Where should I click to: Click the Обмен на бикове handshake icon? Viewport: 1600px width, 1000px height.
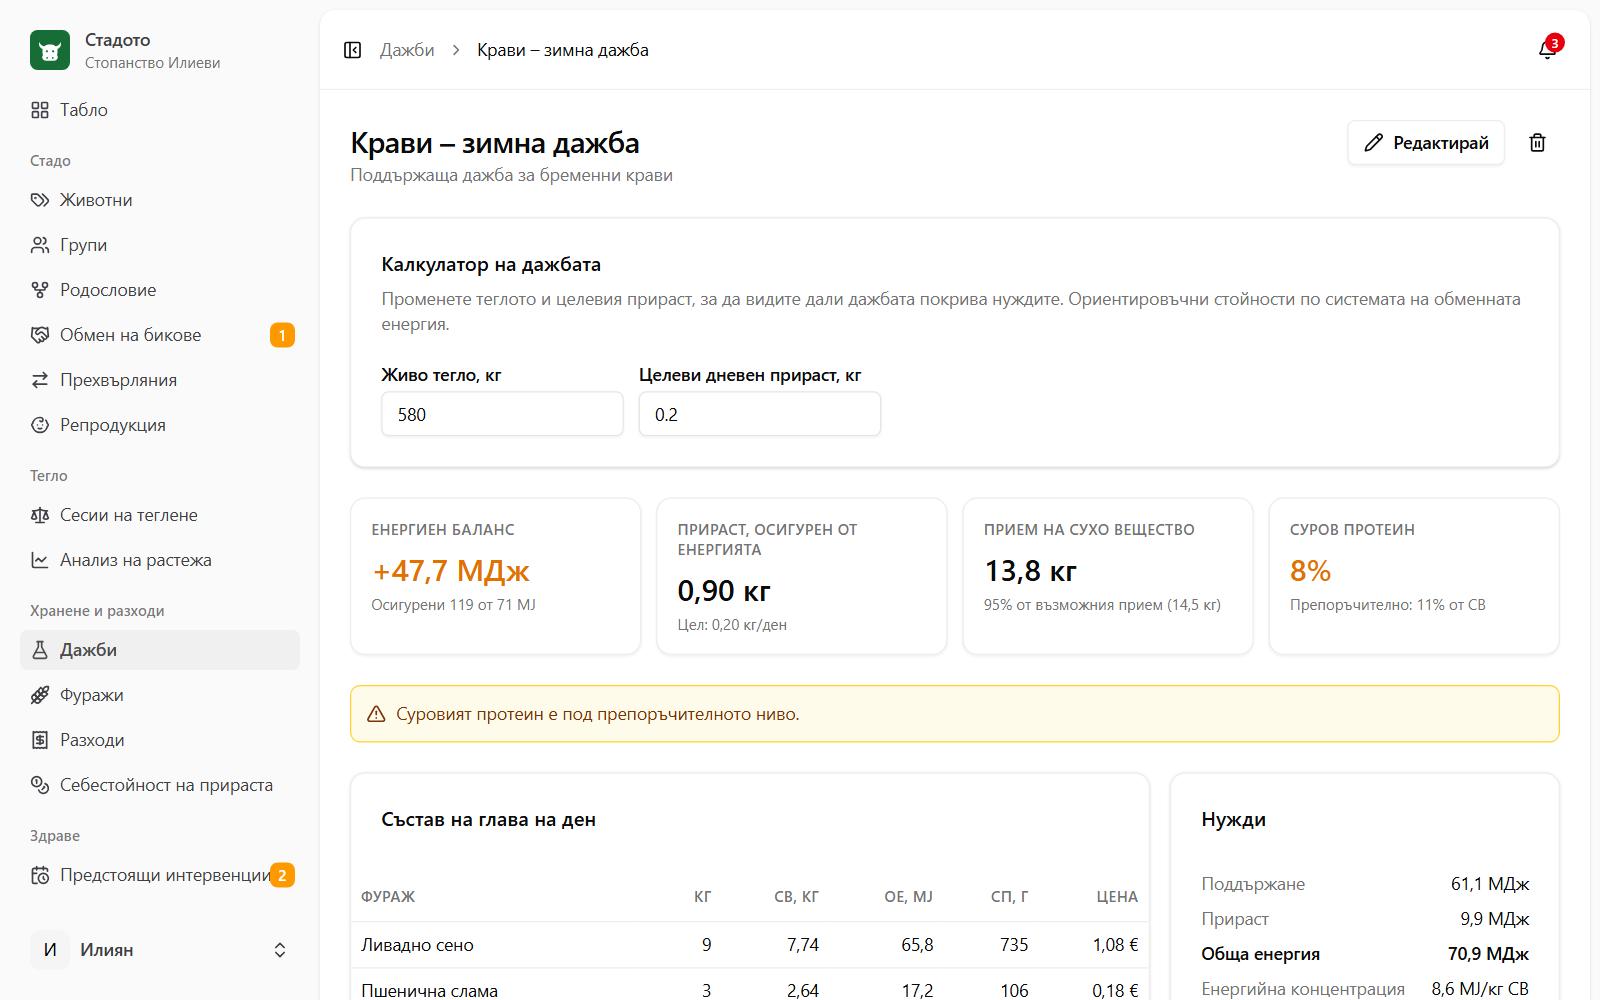click(40, 335)
